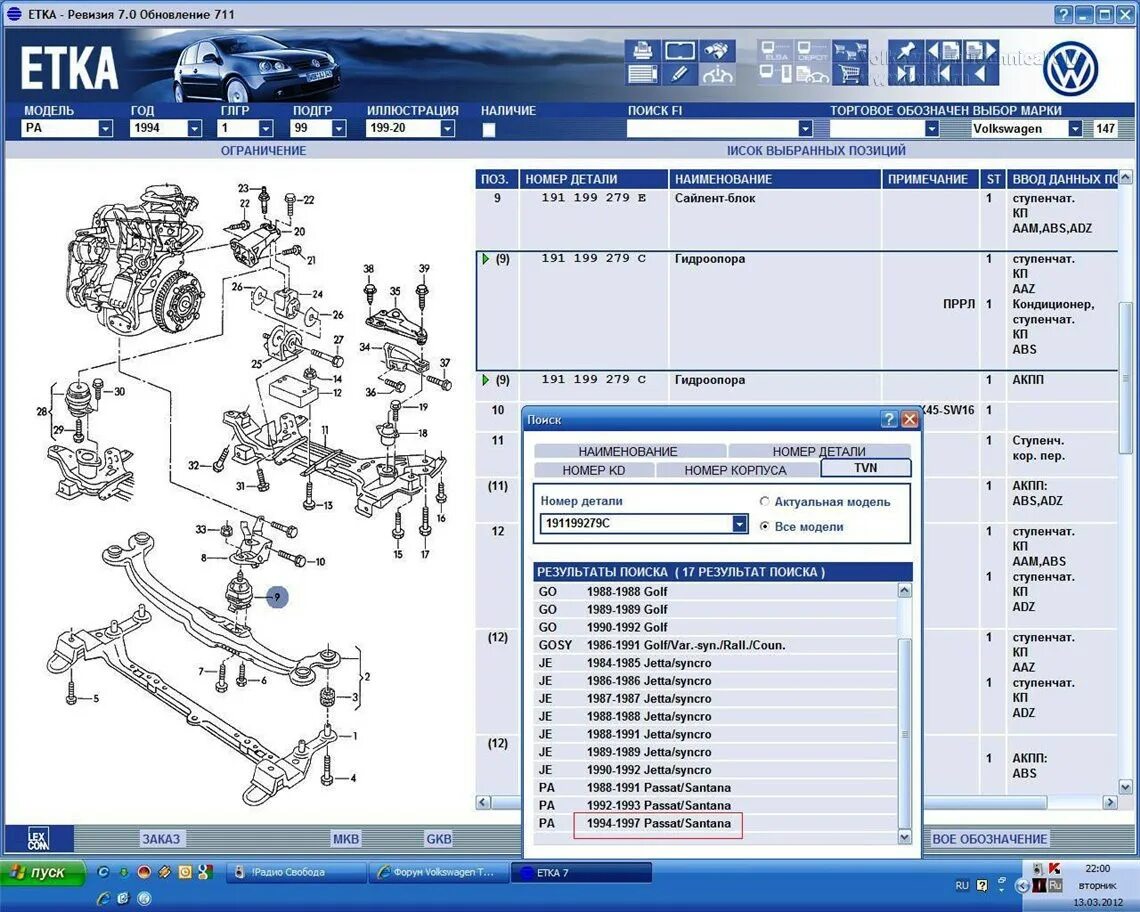Click the monitor-to-device transfer icon below ELSA
This screenshot has height=912, width=1140.
click(x=775, y=74)
